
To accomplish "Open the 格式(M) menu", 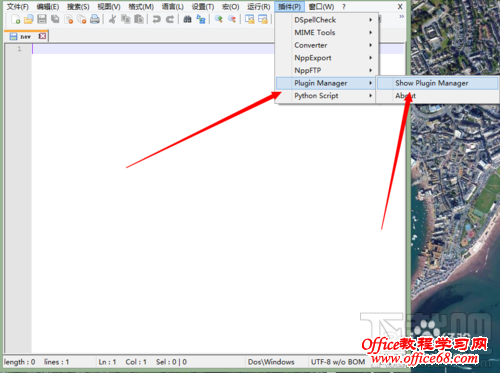I will coord(141,7).
